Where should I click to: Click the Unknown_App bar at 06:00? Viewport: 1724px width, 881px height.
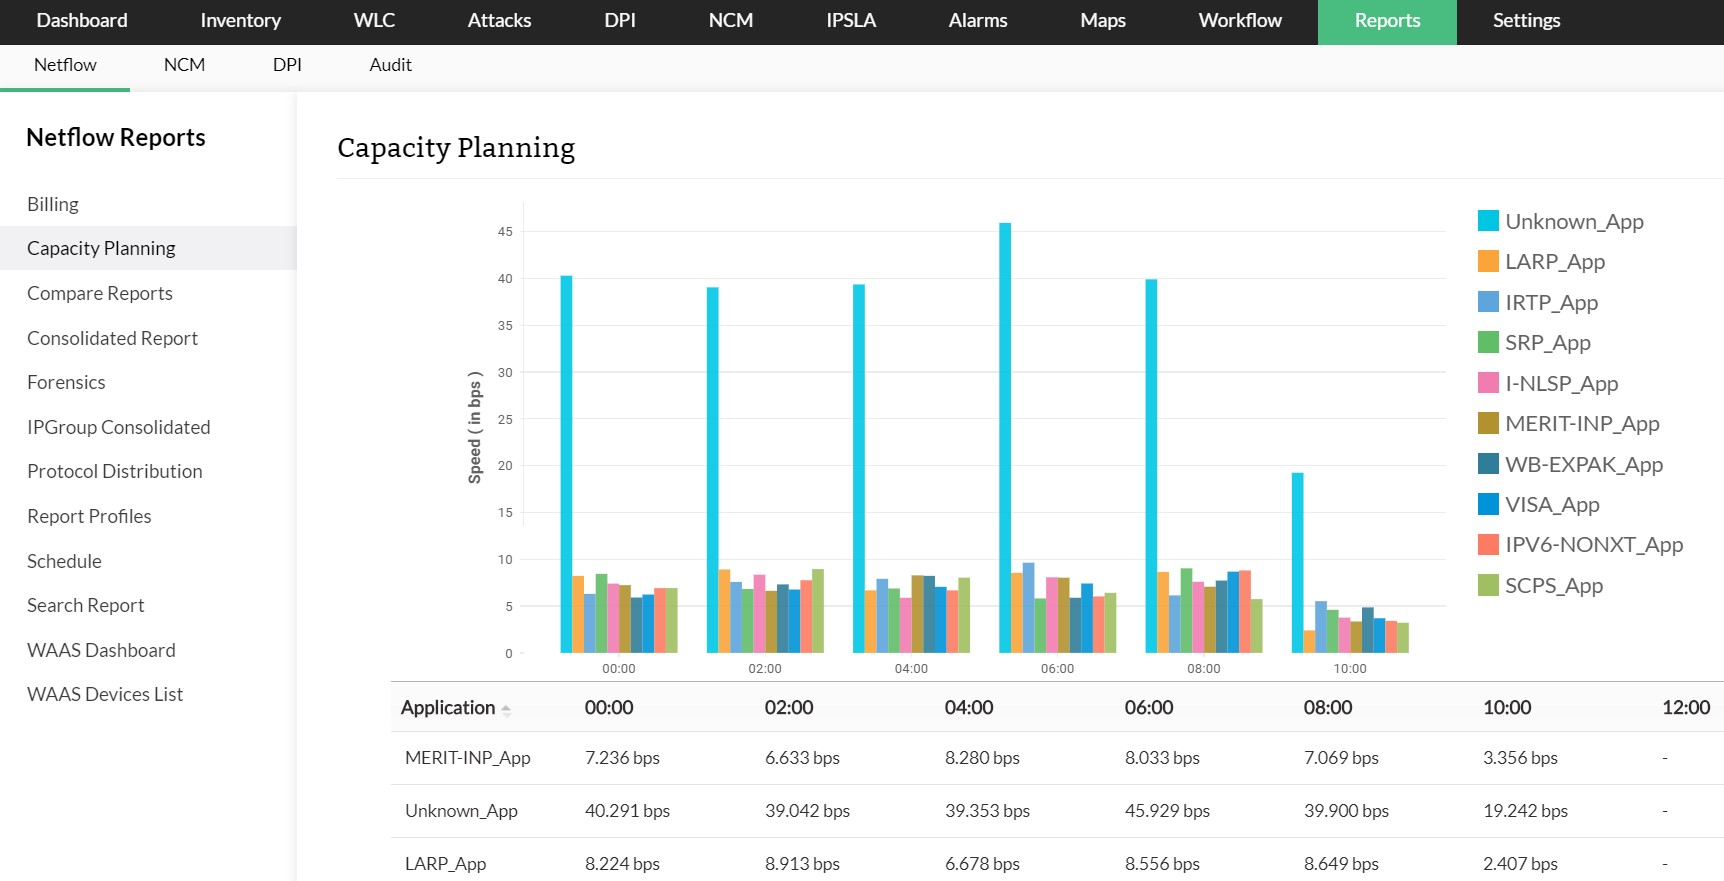point(1005,440)
